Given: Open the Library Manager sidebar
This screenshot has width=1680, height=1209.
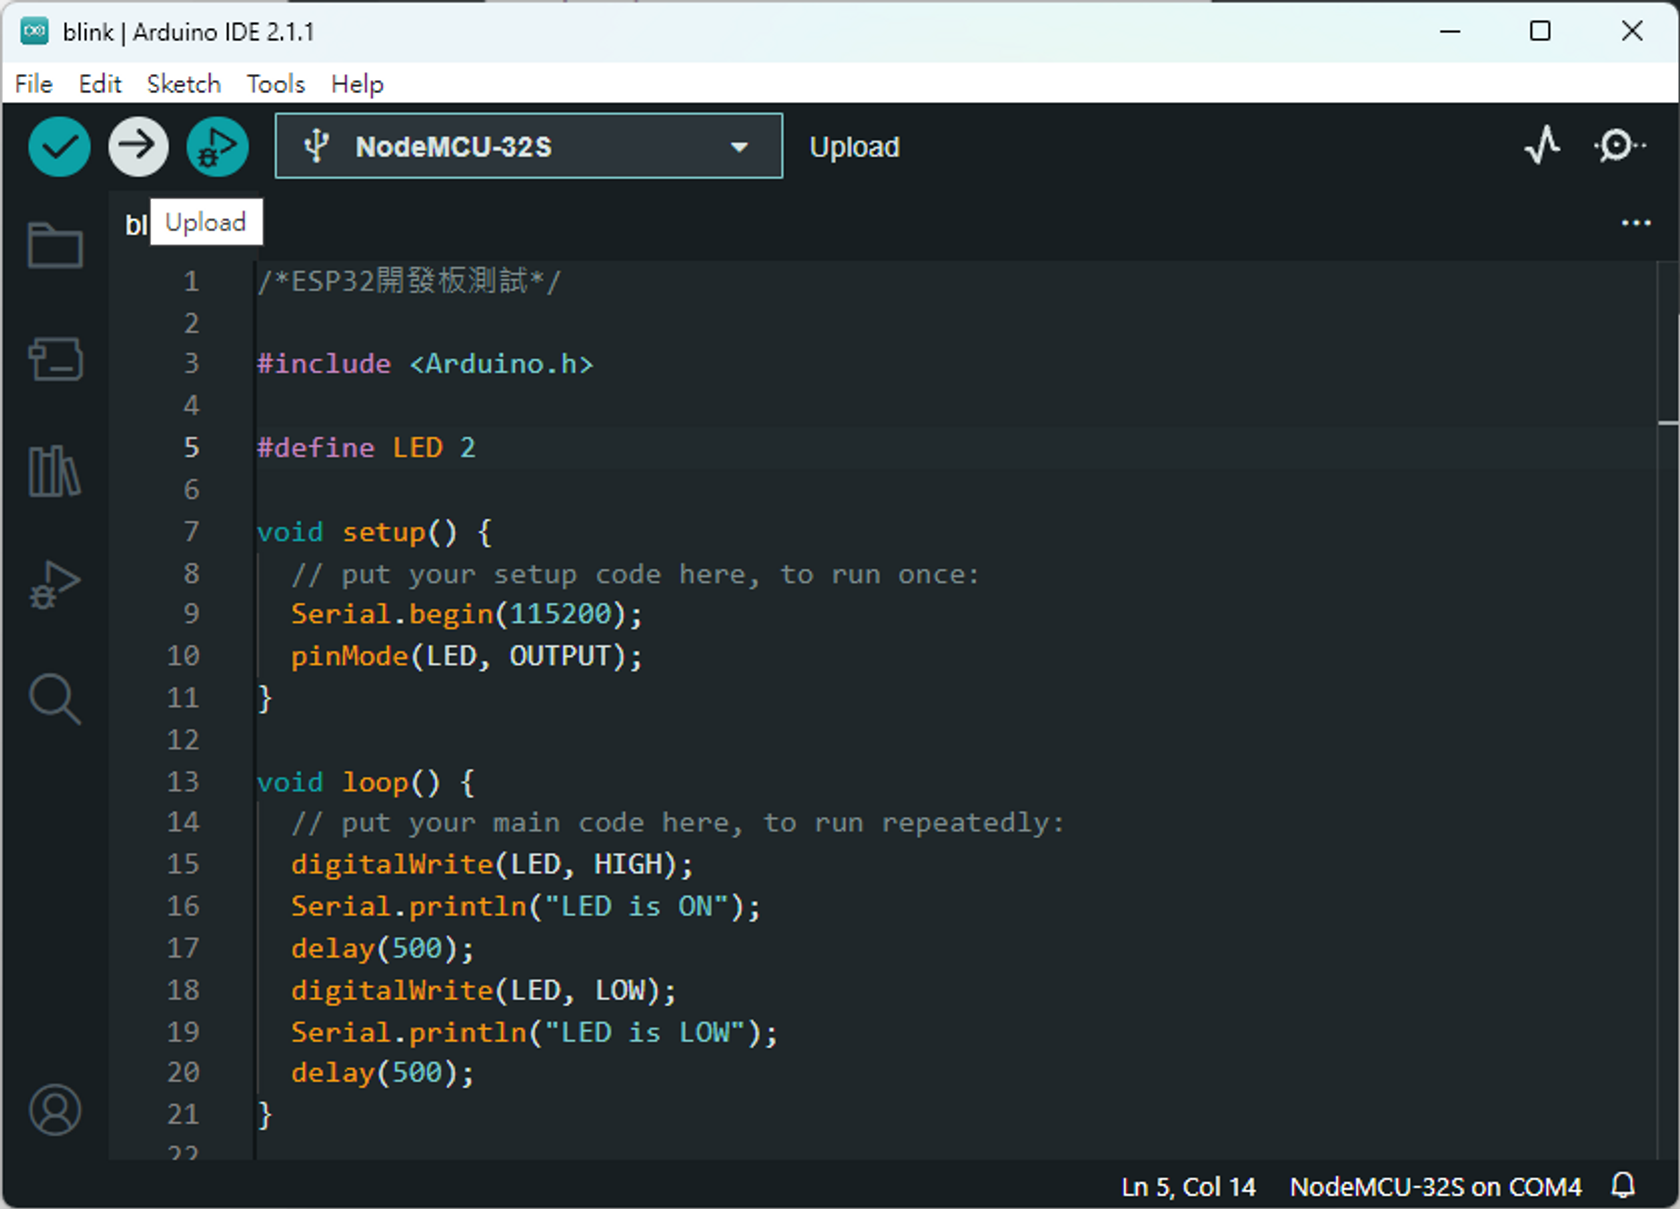Looking at the screenshot, I should click(x=55, y=471).
